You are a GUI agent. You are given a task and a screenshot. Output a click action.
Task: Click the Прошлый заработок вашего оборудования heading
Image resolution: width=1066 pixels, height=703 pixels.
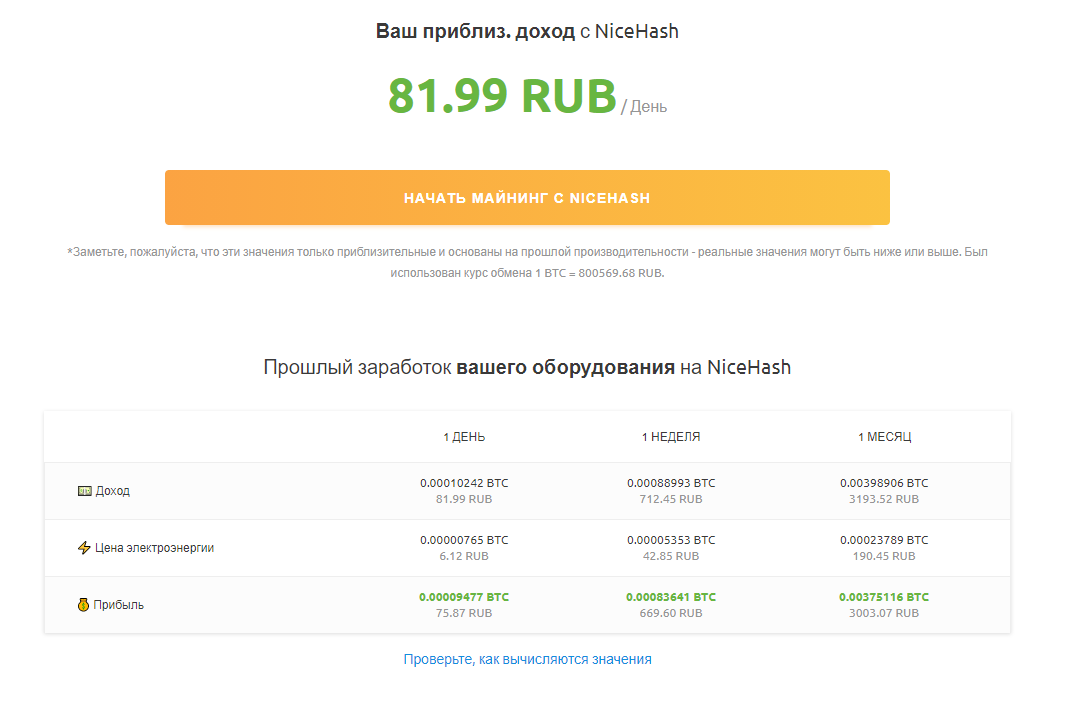tap(527, 367)
